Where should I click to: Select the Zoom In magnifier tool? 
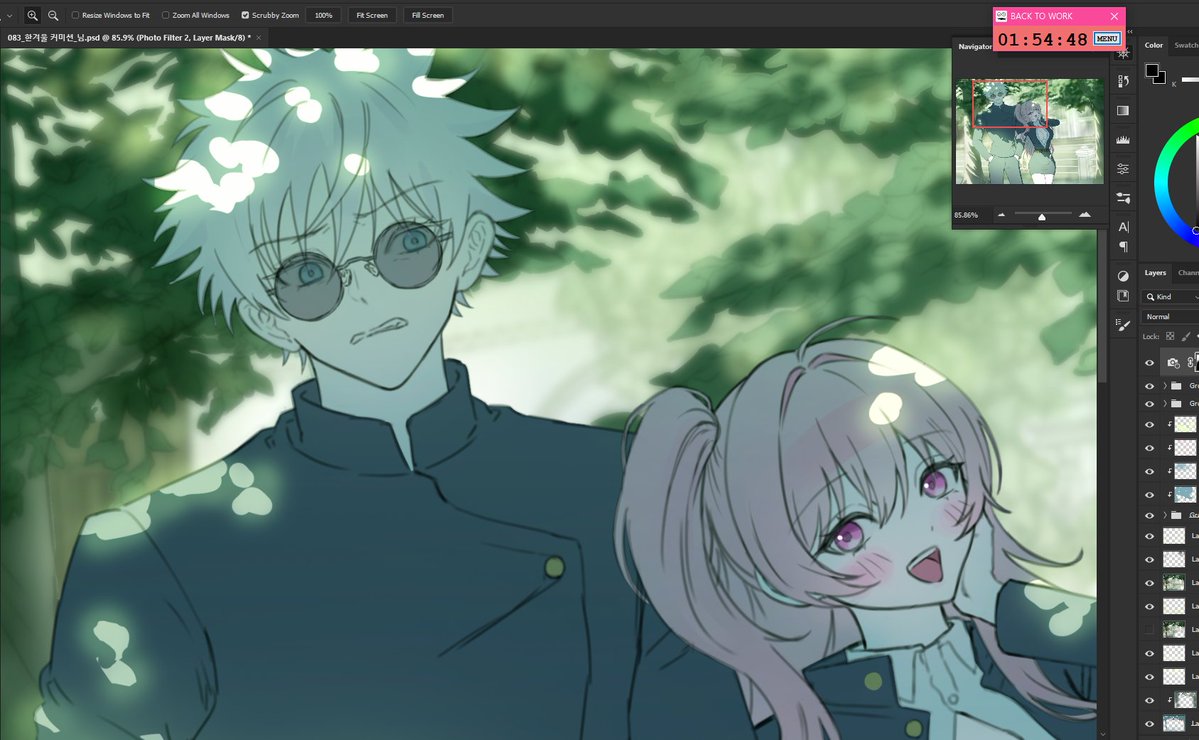32,15
